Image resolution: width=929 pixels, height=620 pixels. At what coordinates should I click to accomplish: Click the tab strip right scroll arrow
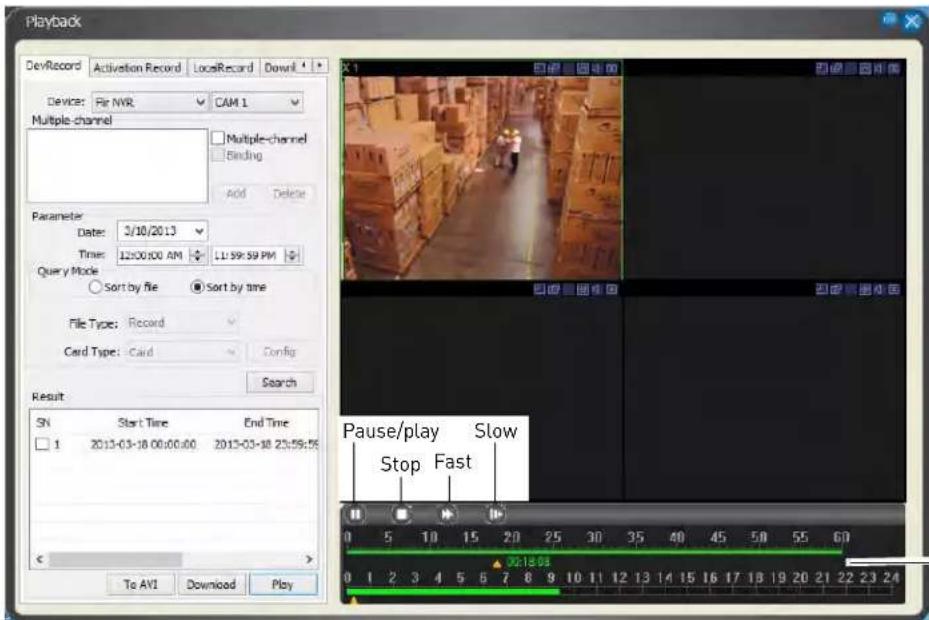click(x=320, y=66)
